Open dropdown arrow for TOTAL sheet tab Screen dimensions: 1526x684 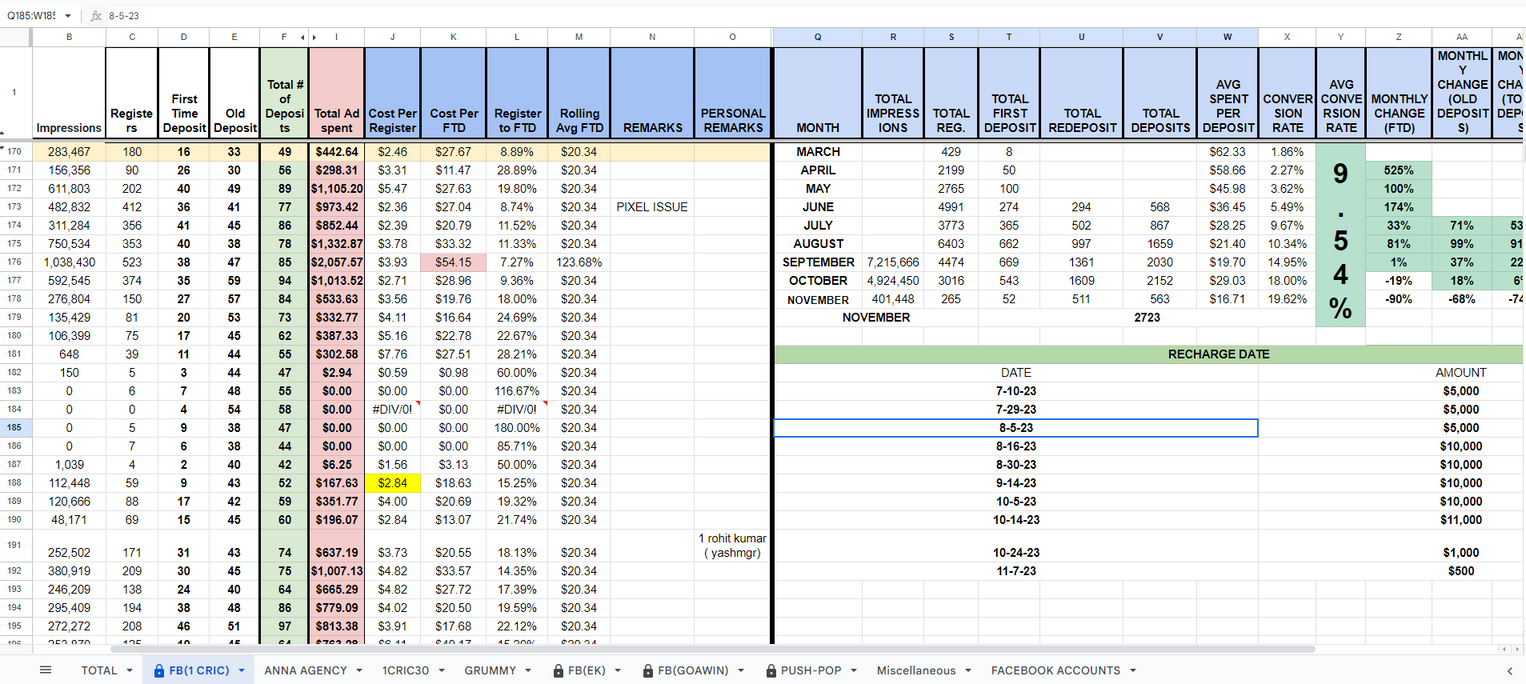point(130,671)
